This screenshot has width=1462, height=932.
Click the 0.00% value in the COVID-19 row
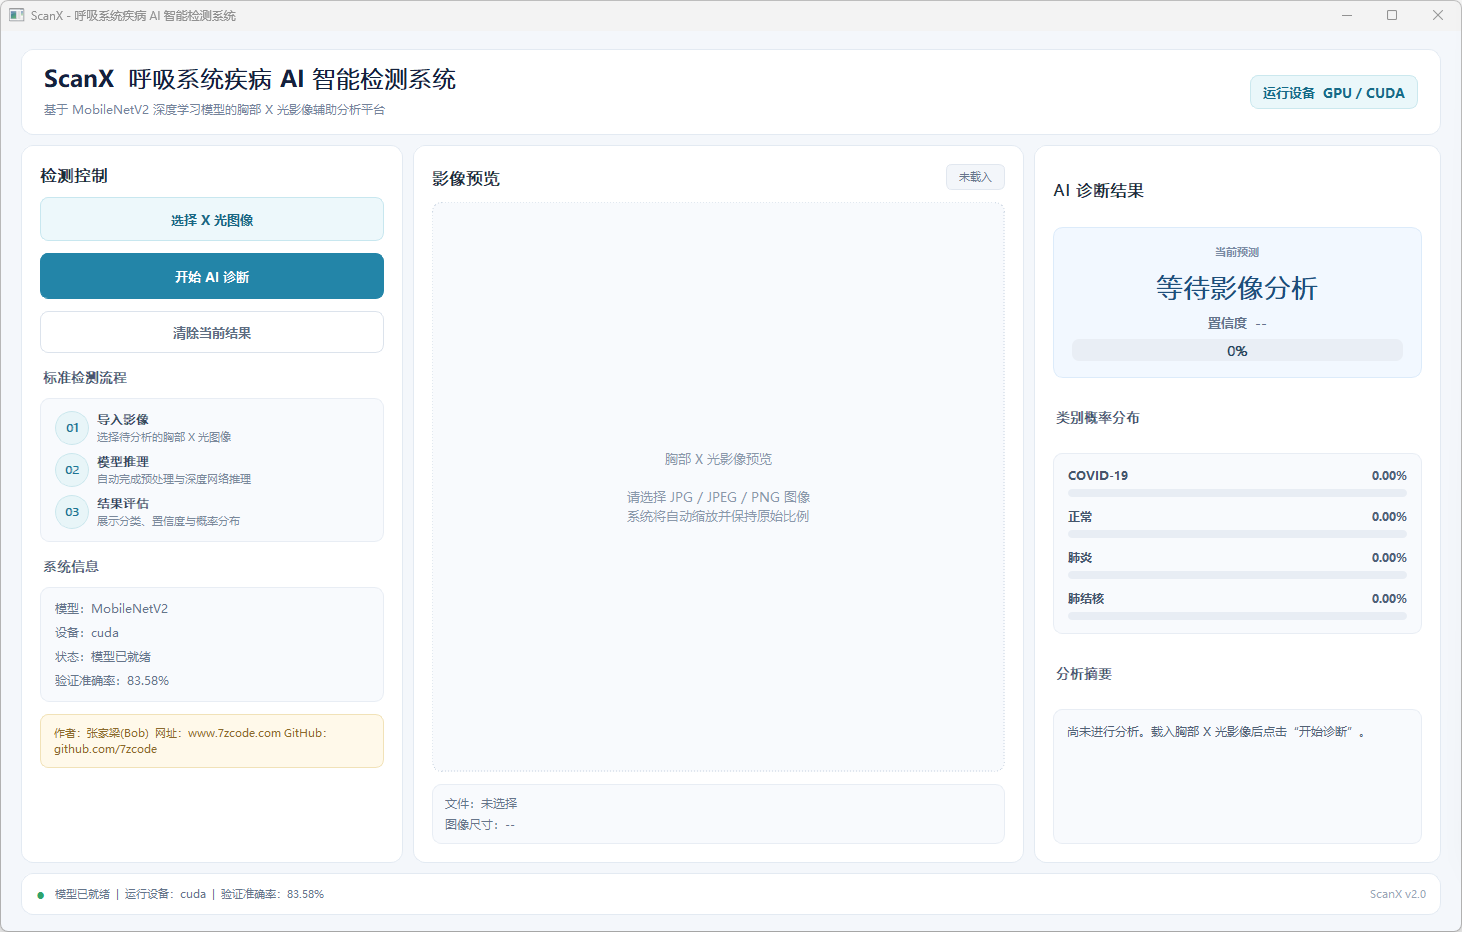pyautogui.click(x=1389, y=476)
